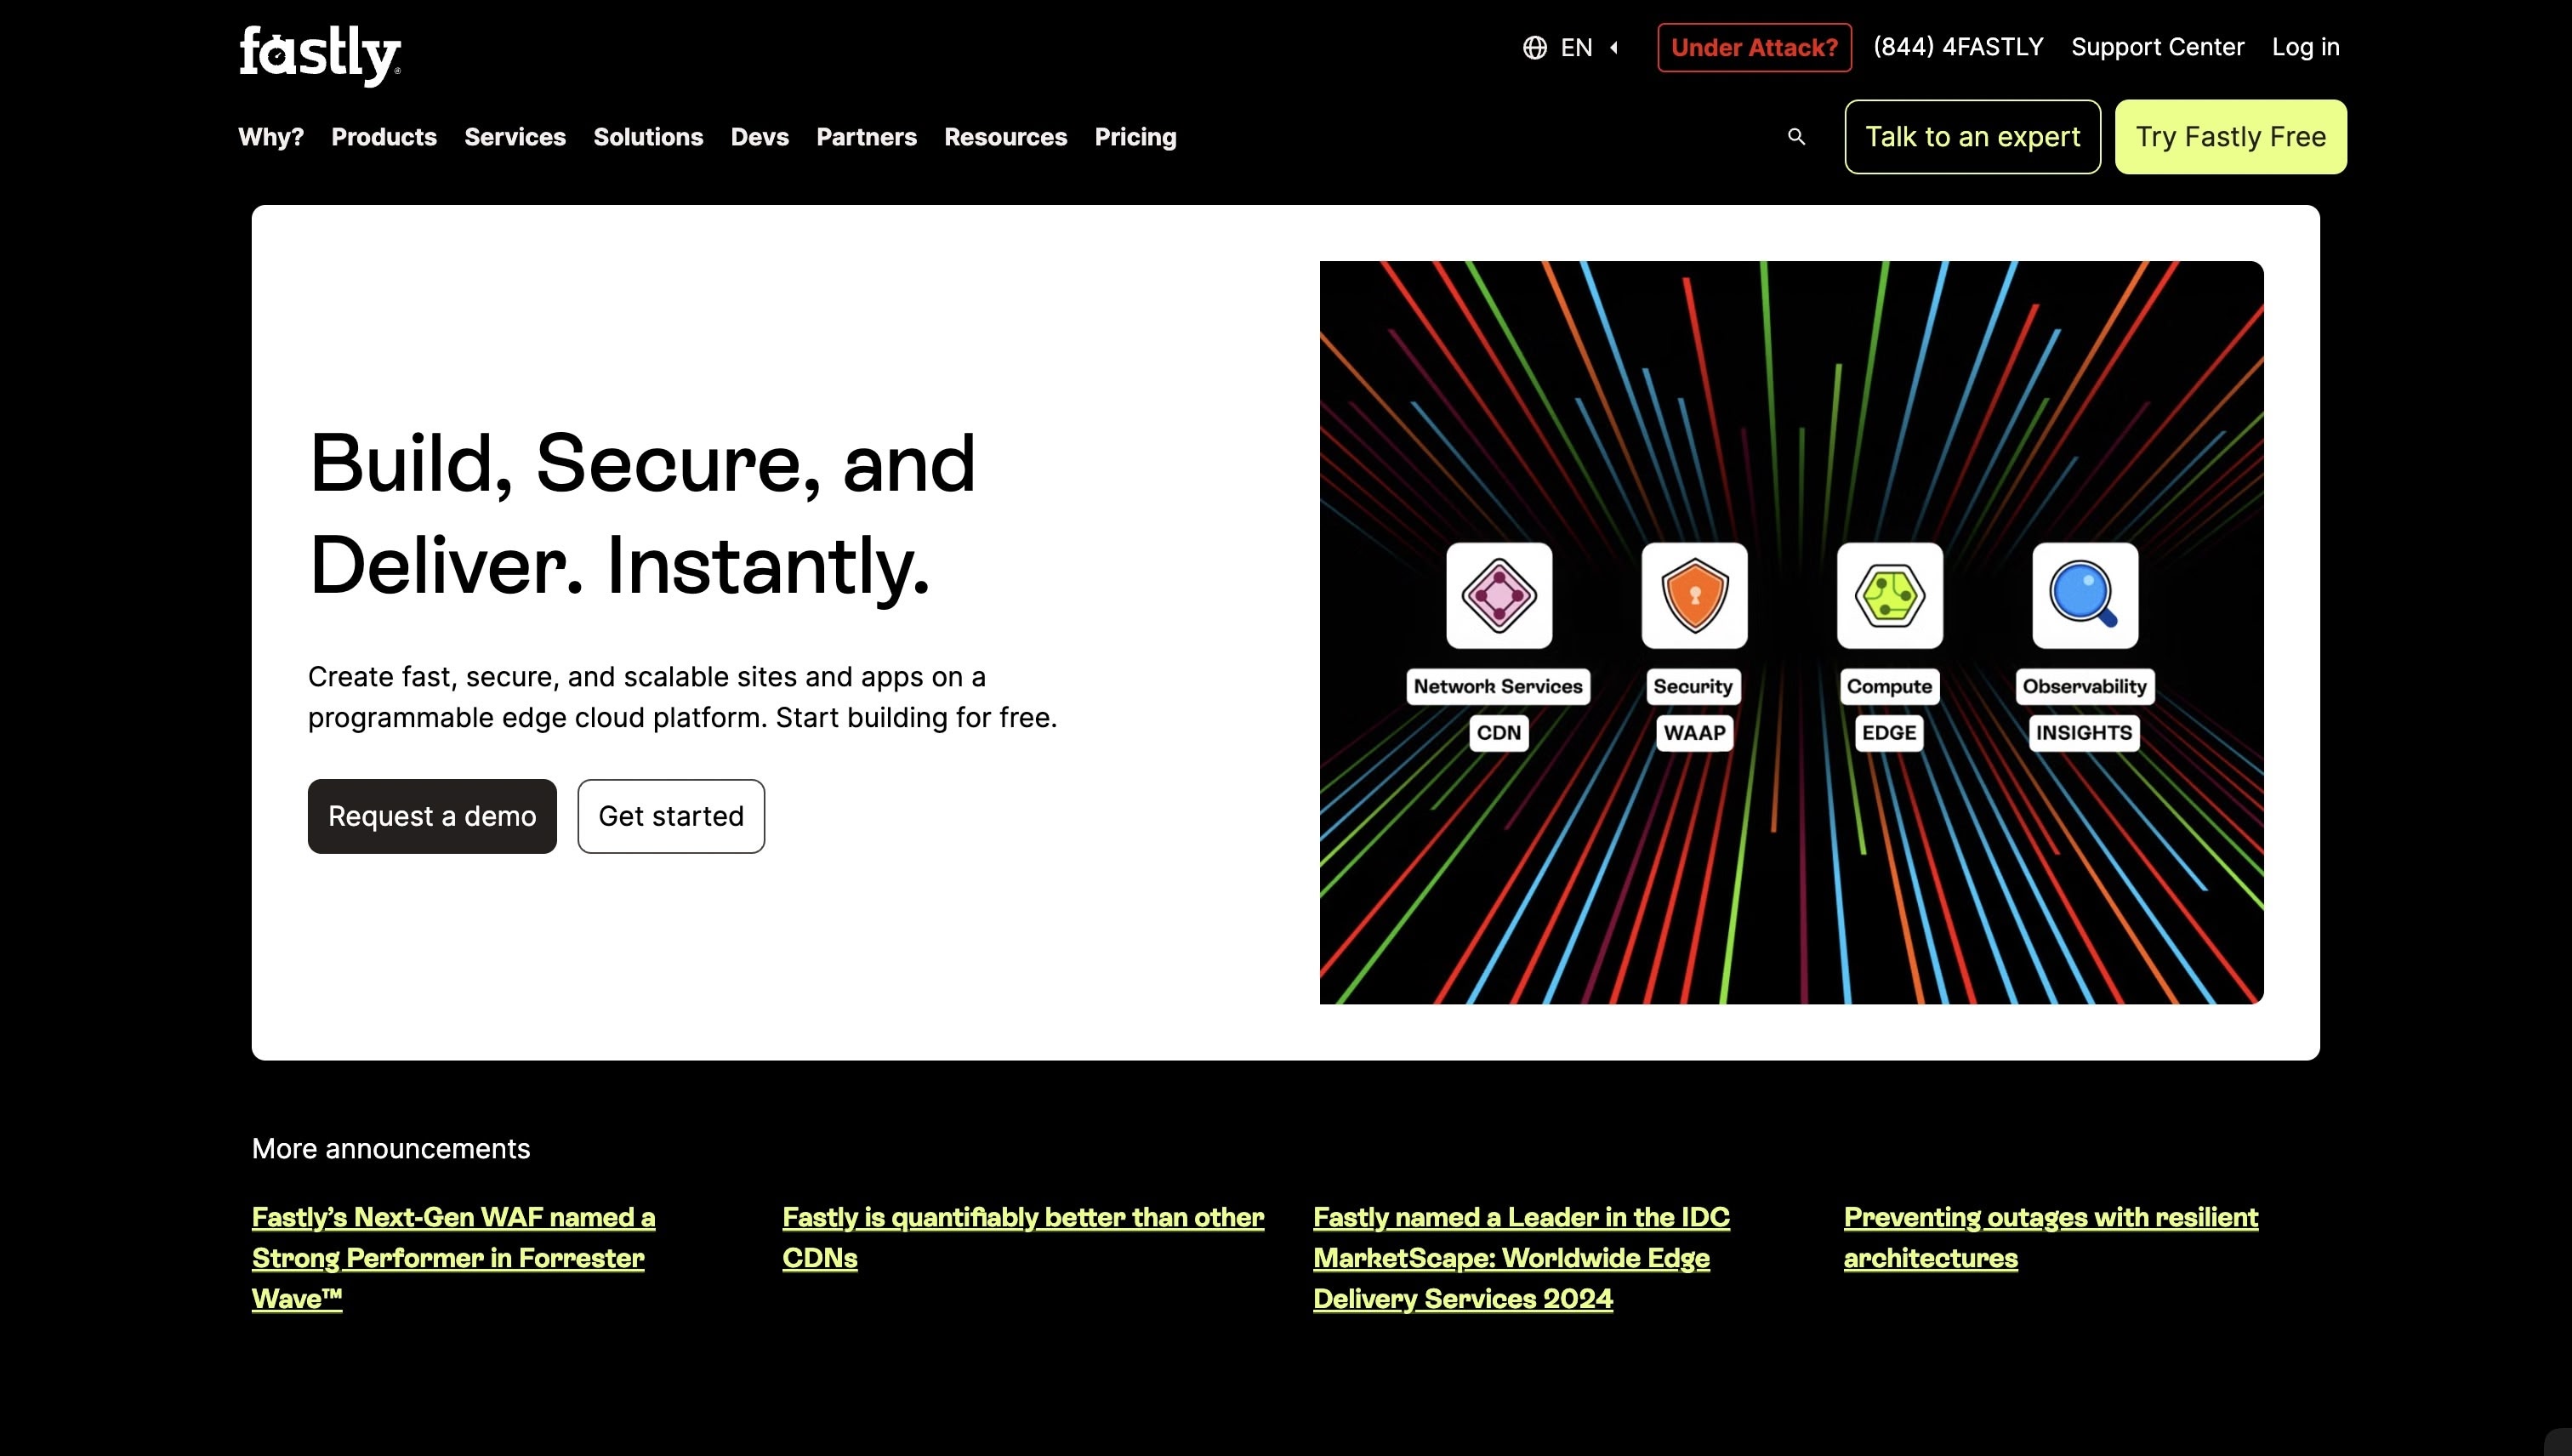Viewport: 2572px width, 1456px height.
Task: Click the Network Services diamond icon
Action: (1498, 595)
